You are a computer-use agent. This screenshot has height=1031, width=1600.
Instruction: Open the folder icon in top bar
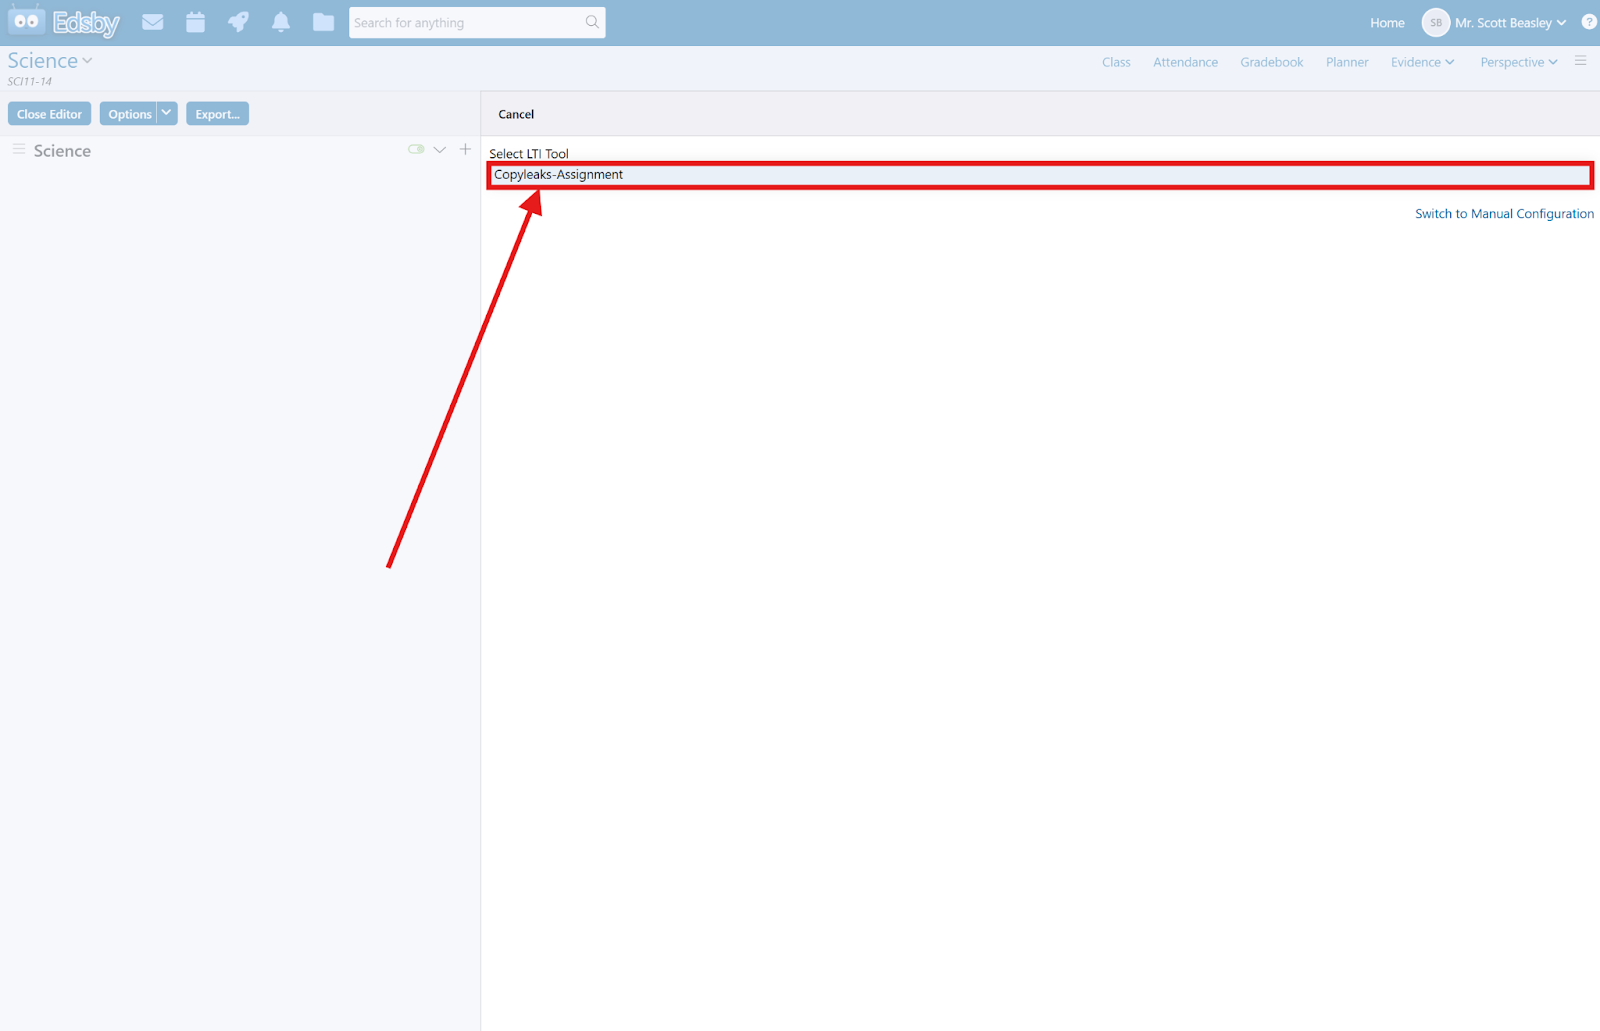[x=323, y=22]
